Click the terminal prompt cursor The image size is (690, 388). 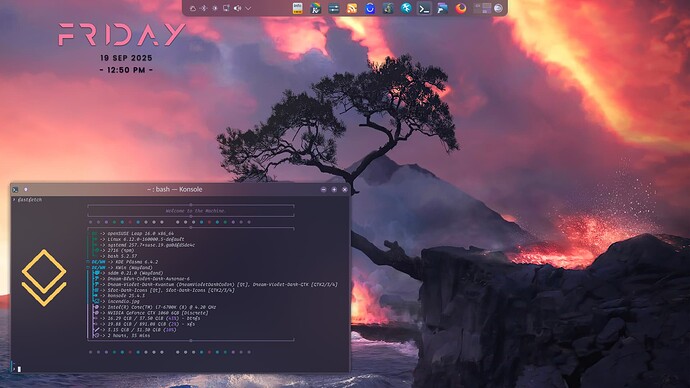point(19,369)
